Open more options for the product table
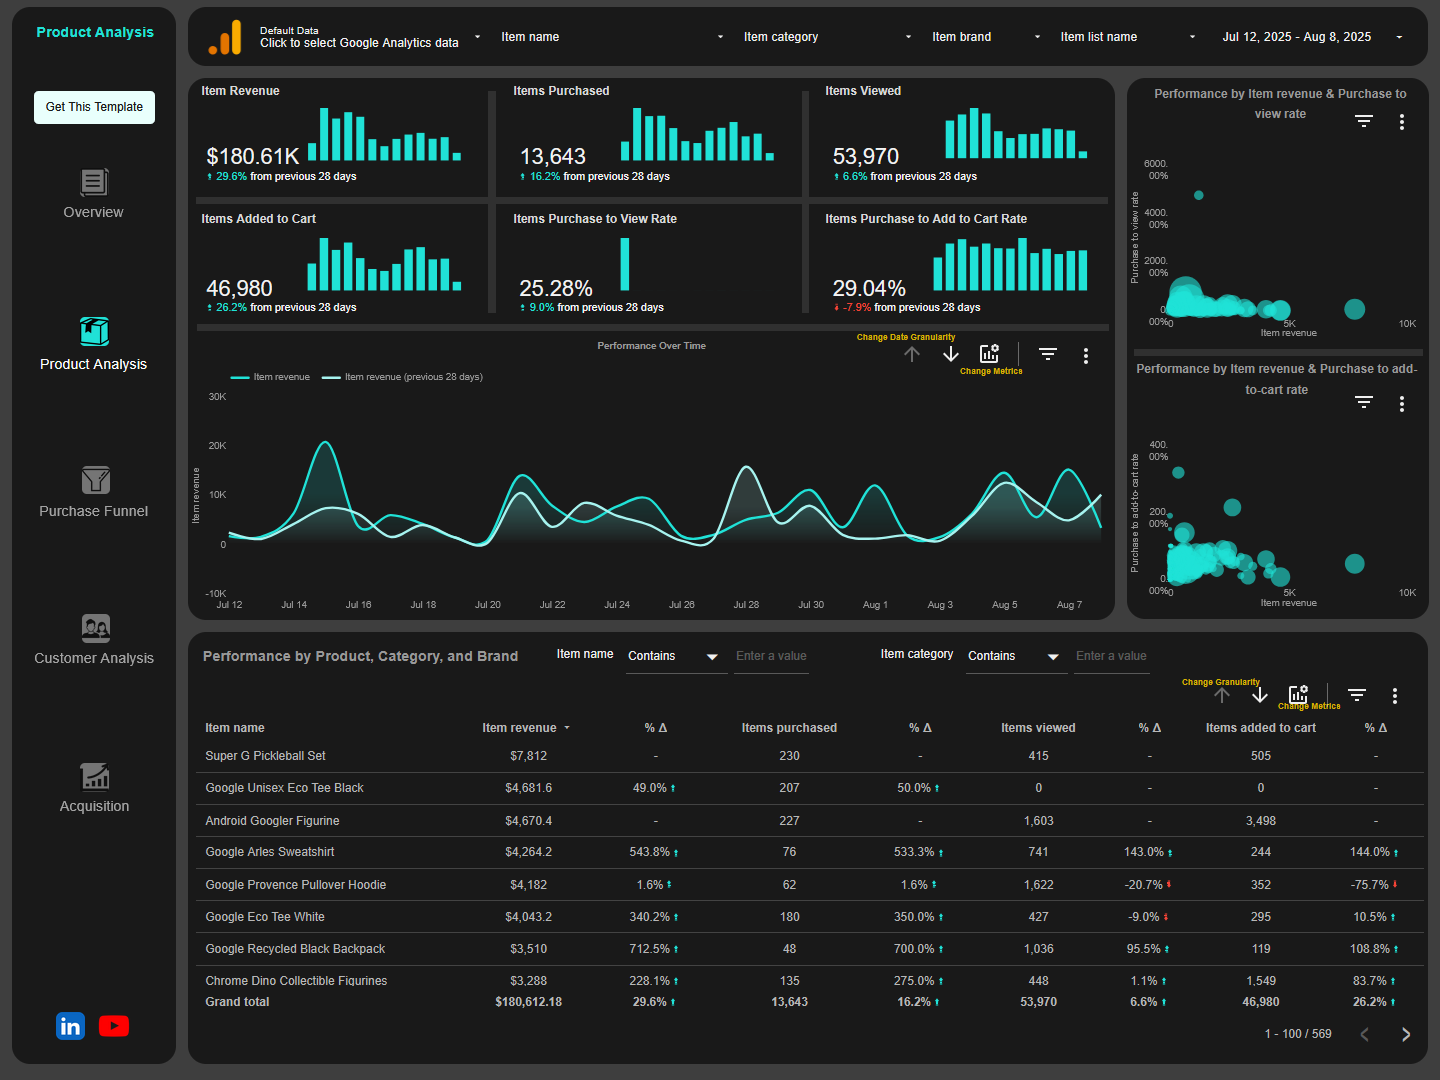Viewport: 1440px width, 1080px height. [1395, 696]
